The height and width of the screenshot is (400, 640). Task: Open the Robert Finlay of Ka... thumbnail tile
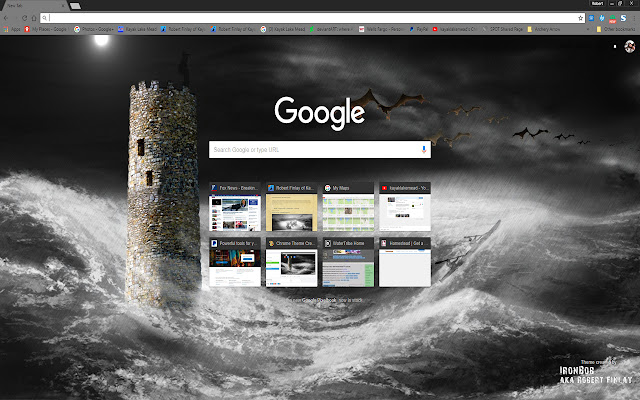291,207
